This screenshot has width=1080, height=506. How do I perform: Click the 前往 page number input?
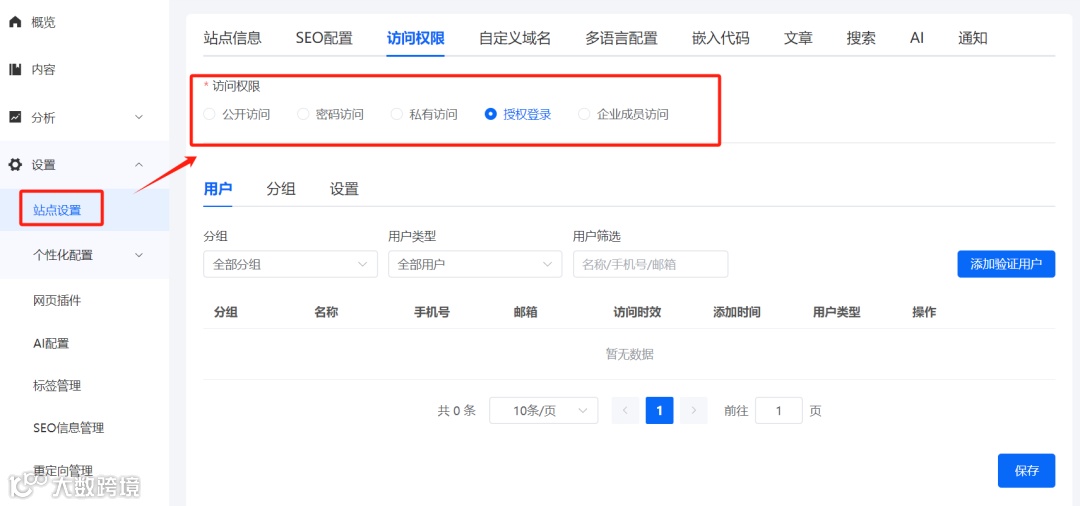(778, 411)
